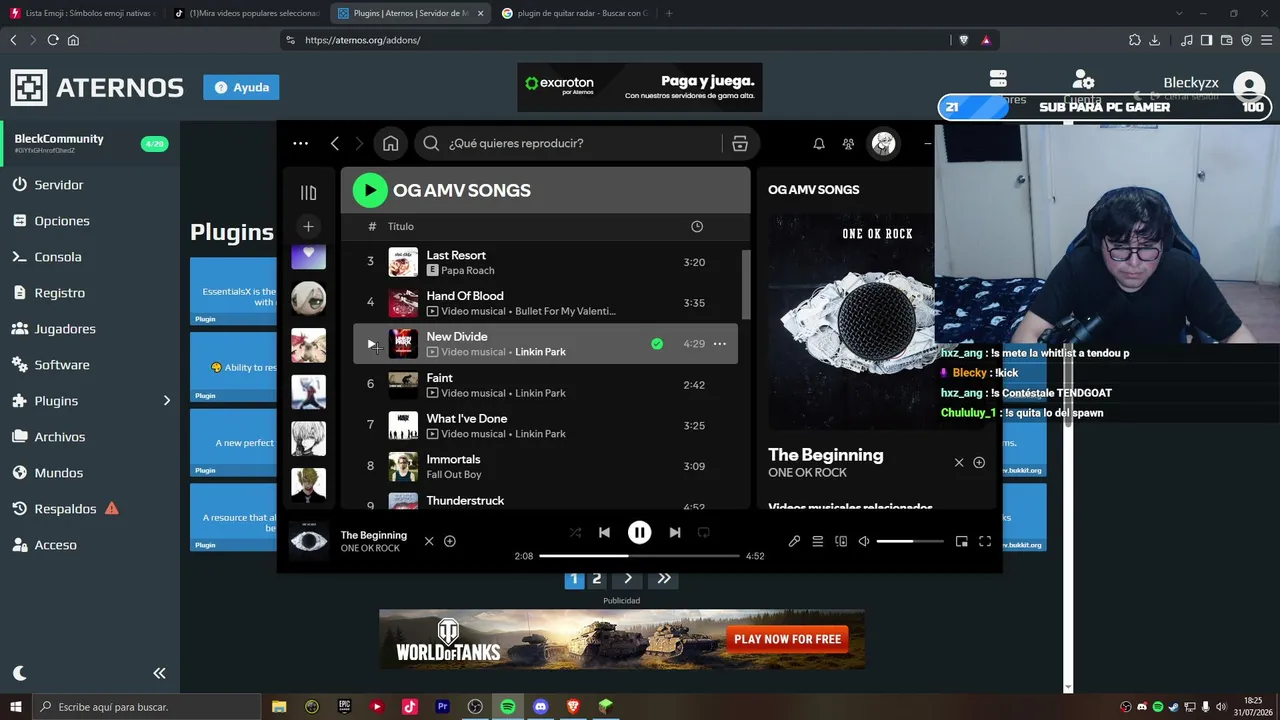Create a new playlist with plus icon

pyautogui.click(x=308, y=226)
